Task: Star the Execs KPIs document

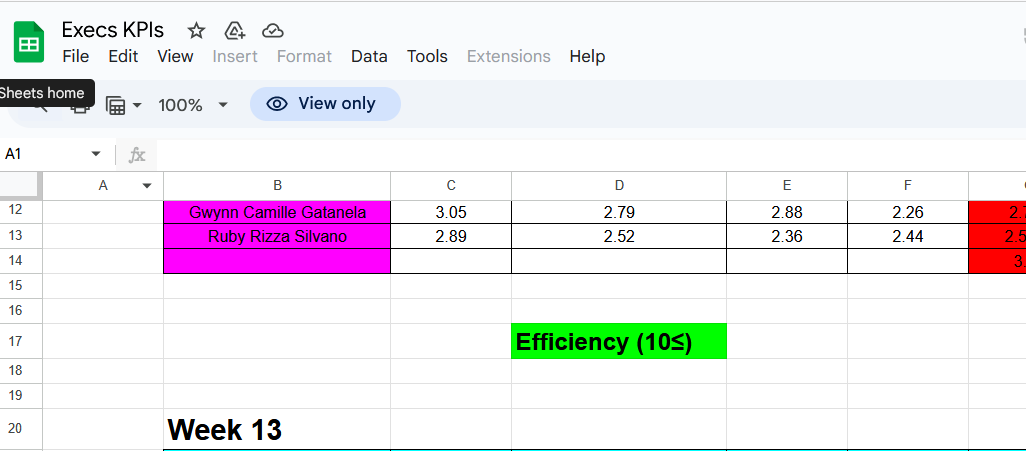Action: point(197,30)
